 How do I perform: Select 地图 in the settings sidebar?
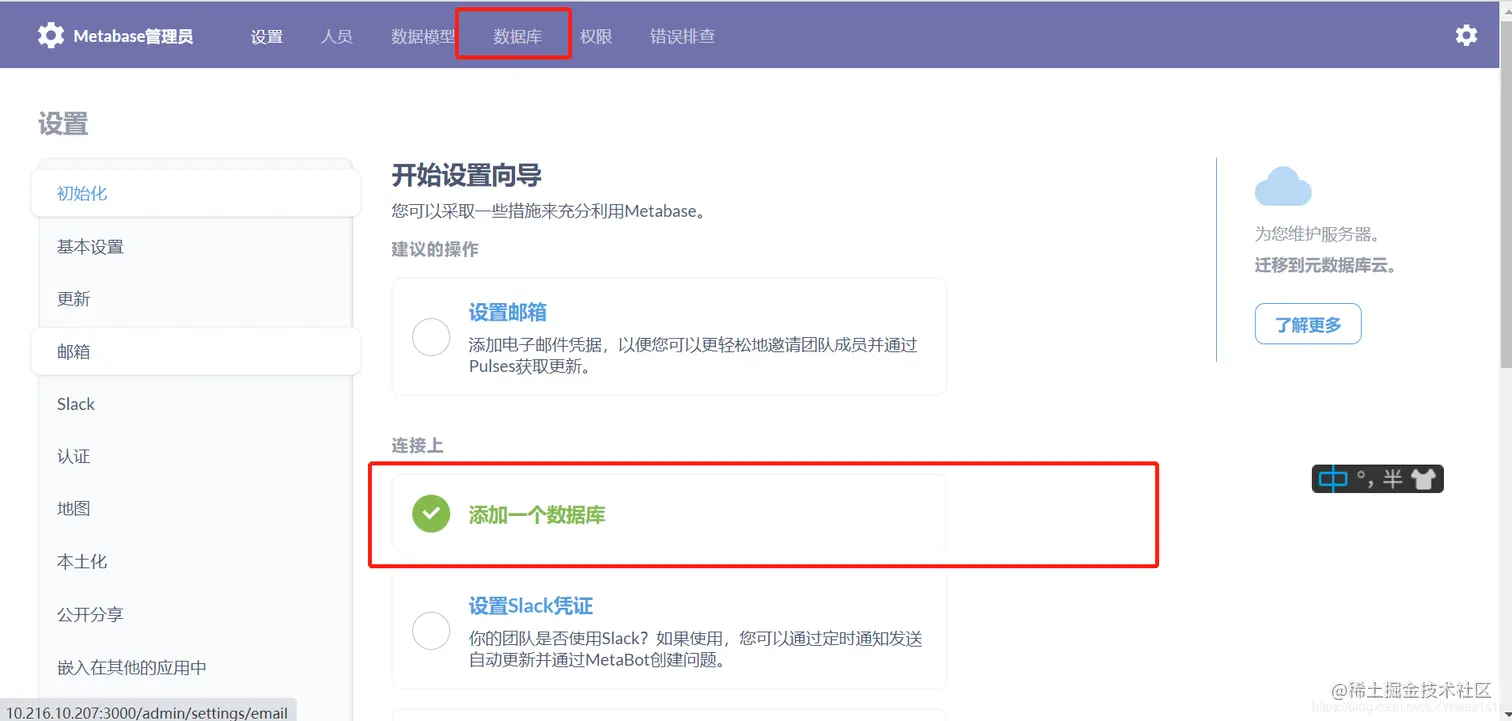(x=196, y=508)
